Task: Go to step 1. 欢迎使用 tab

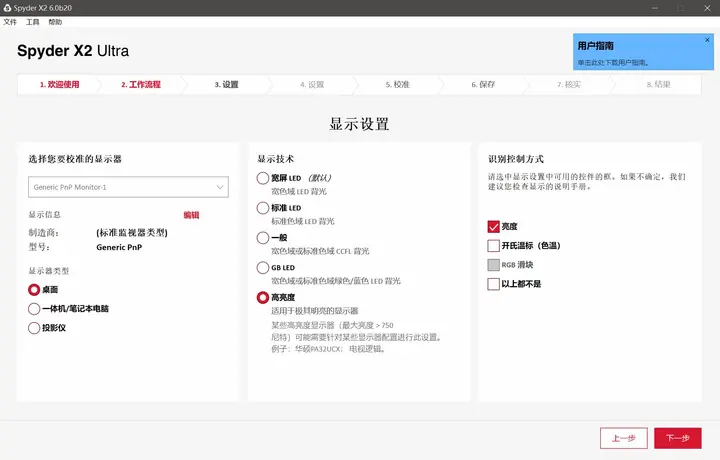Action: point(59,84)
